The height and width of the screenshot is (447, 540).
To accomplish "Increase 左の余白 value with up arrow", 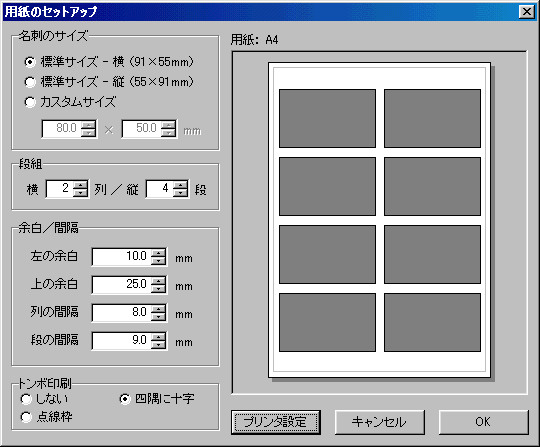I will point(158,253).
